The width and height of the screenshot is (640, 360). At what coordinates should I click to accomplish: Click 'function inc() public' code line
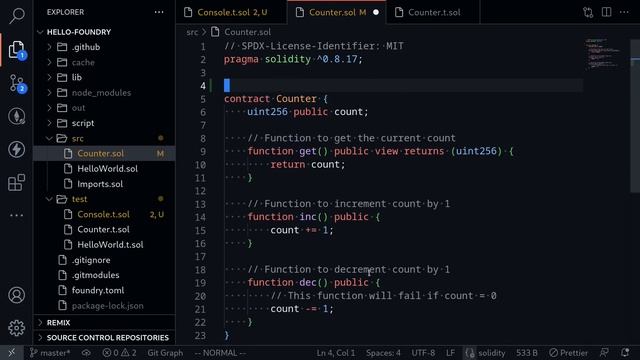point(313,217)
